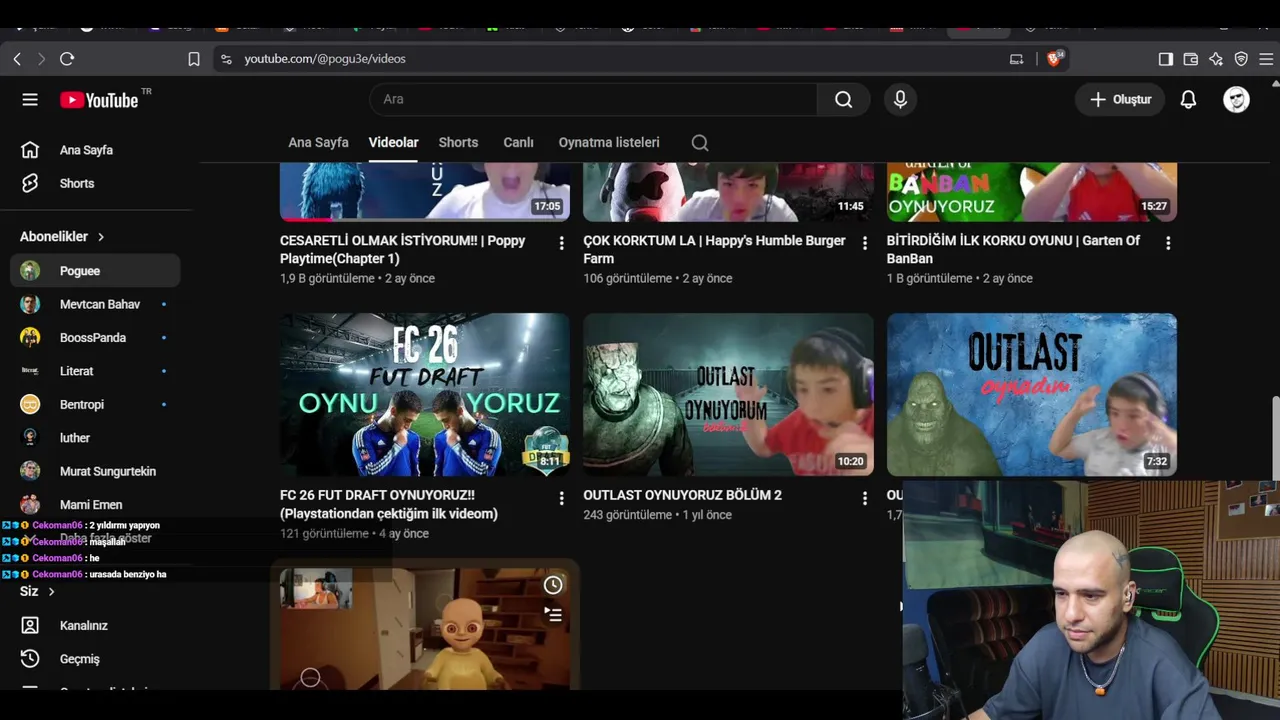Screen dimensions: 1280x720
Task: Open the notifications bell
Action: (1188, 99)
